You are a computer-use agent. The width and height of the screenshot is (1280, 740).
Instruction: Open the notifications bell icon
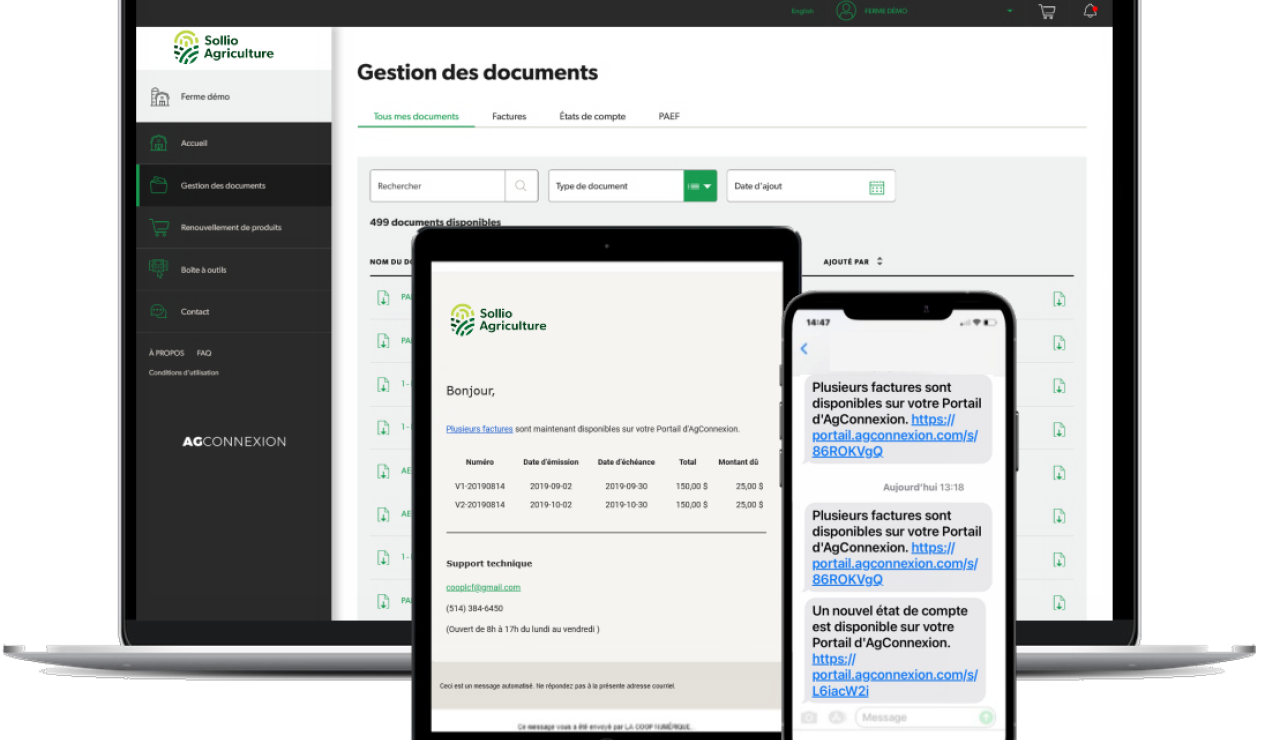click(1090, 11)
